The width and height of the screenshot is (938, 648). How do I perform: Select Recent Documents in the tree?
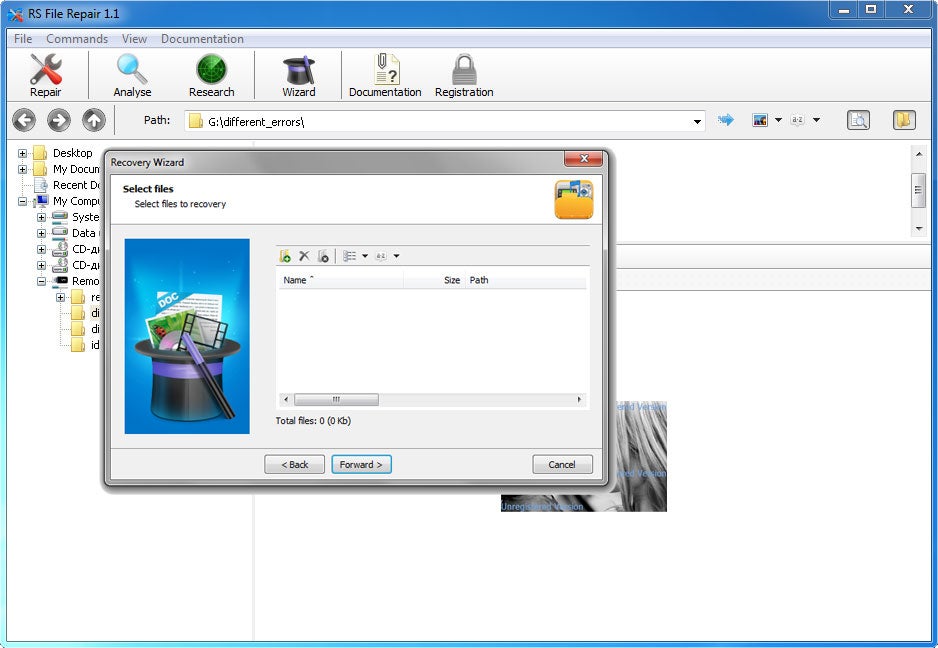tap(75, 185)
